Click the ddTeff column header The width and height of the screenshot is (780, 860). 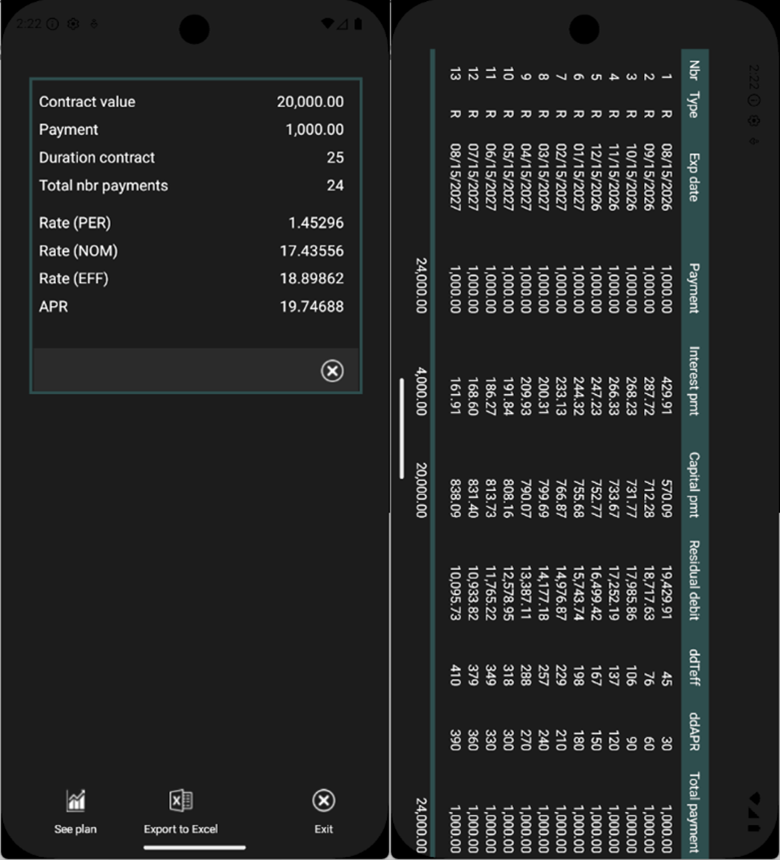click(694, 667)
